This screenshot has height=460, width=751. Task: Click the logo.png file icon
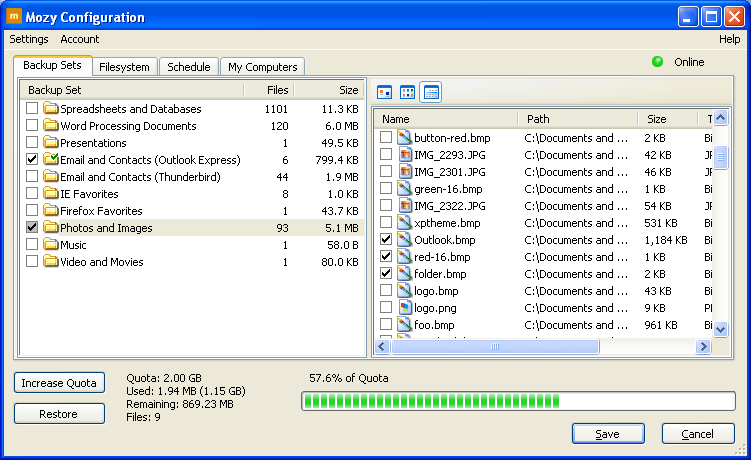tap(405, 308)
